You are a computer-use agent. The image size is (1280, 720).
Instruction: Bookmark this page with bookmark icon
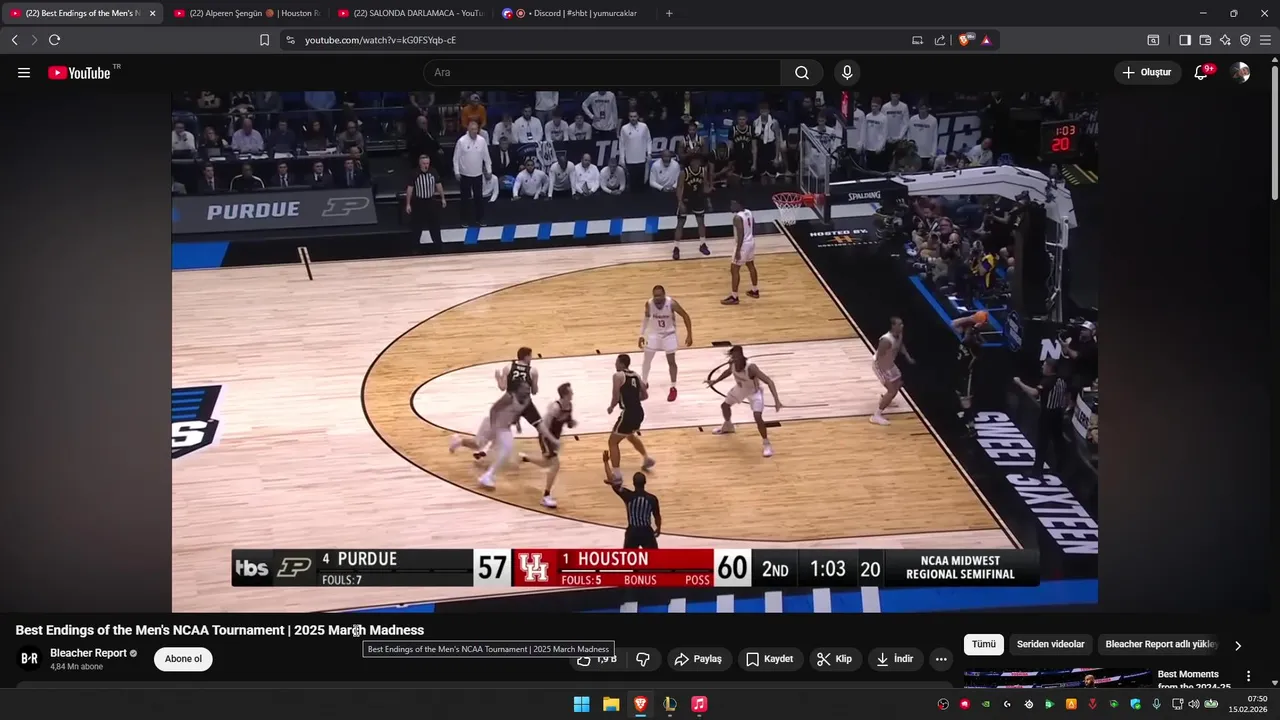point(264,40)
